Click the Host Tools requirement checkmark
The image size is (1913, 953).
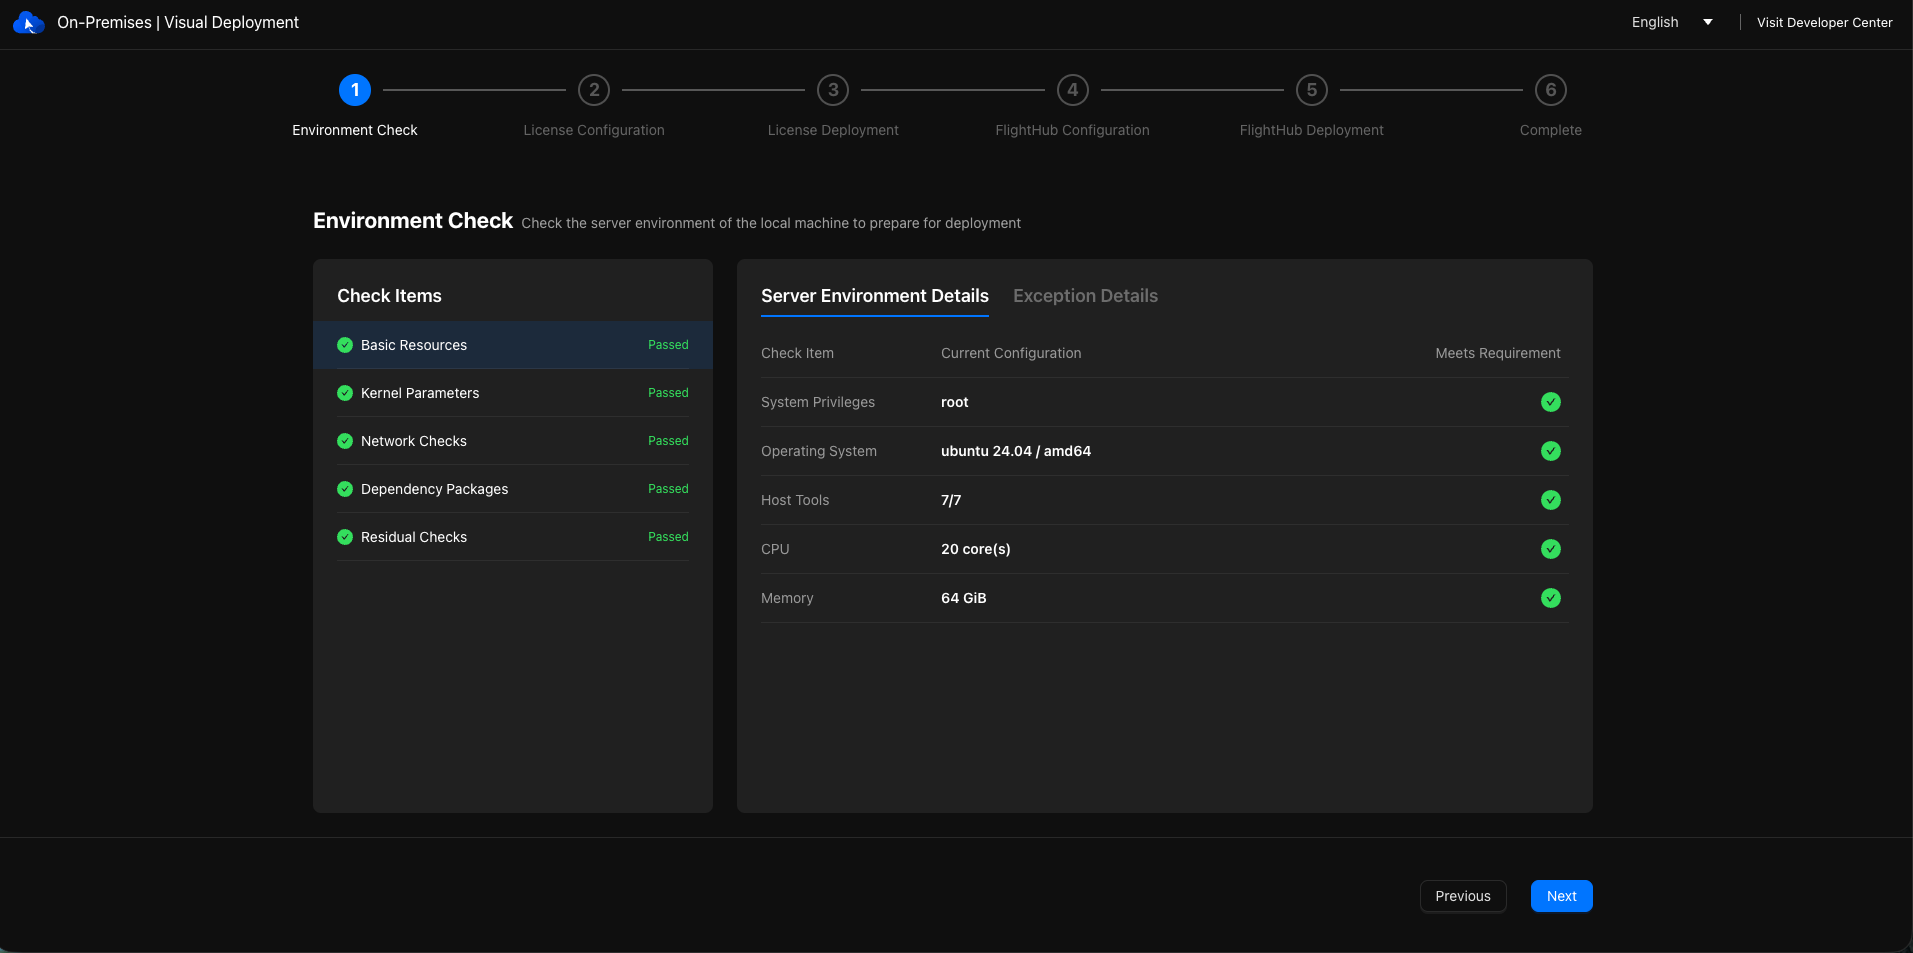pos(1551,500)
